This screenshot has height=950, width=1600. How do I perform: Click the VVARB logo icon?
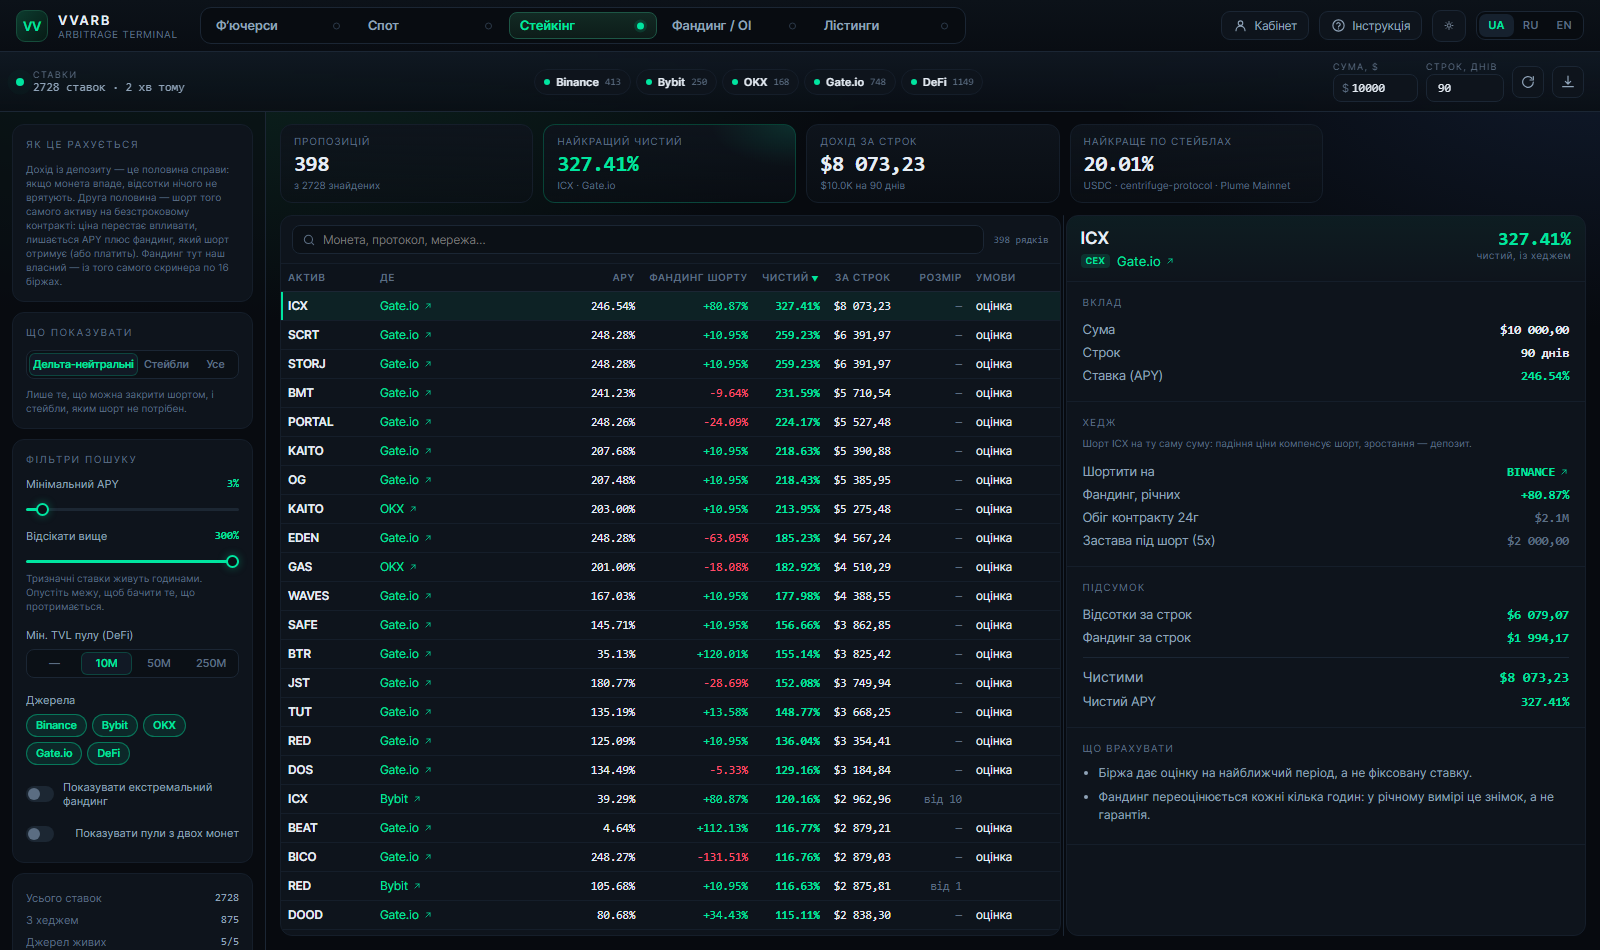tap(32, 26)
